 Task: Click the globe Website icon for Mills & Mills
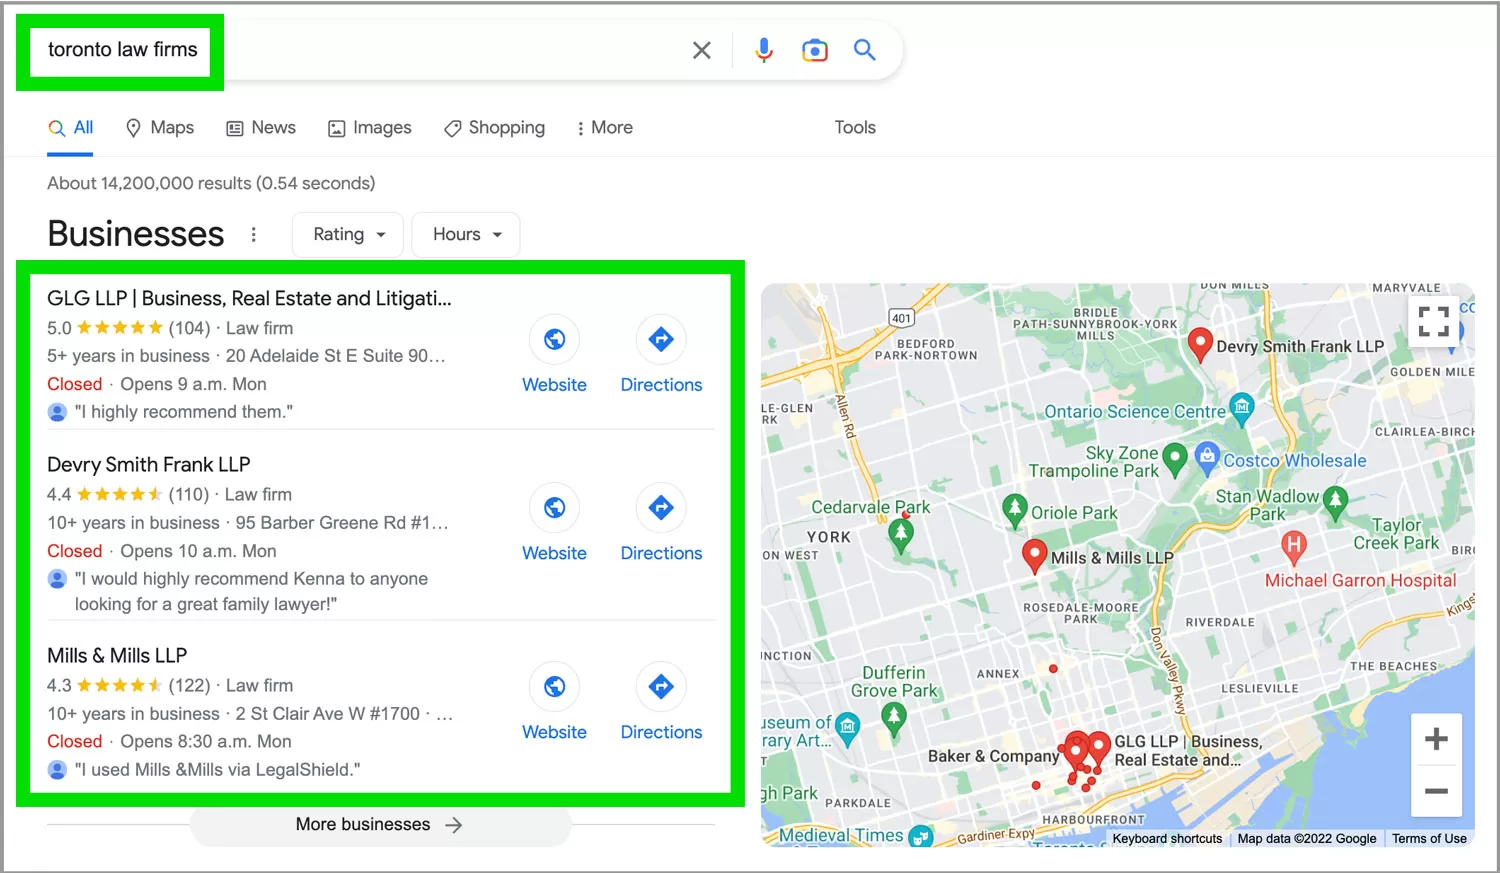[x=554, y=687]
